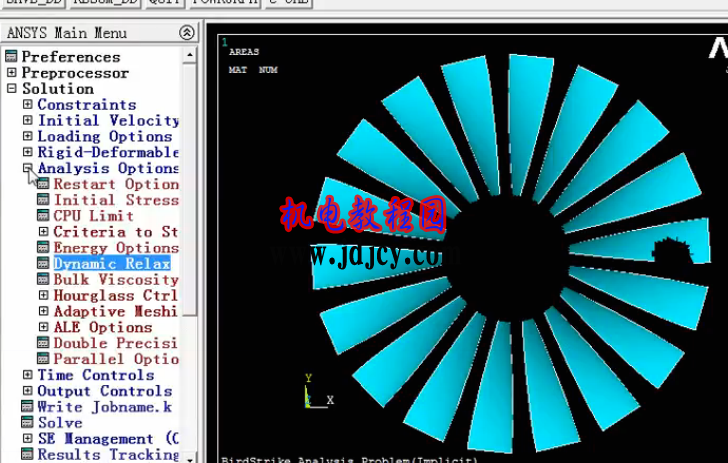Expand the Constraints node
728x463 pixels.
[x=27, y=104]
